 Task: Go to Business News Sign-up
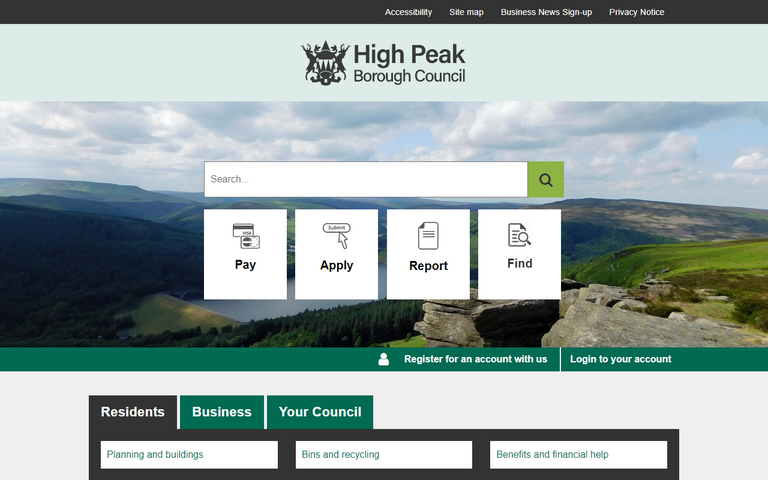point(546,12)
